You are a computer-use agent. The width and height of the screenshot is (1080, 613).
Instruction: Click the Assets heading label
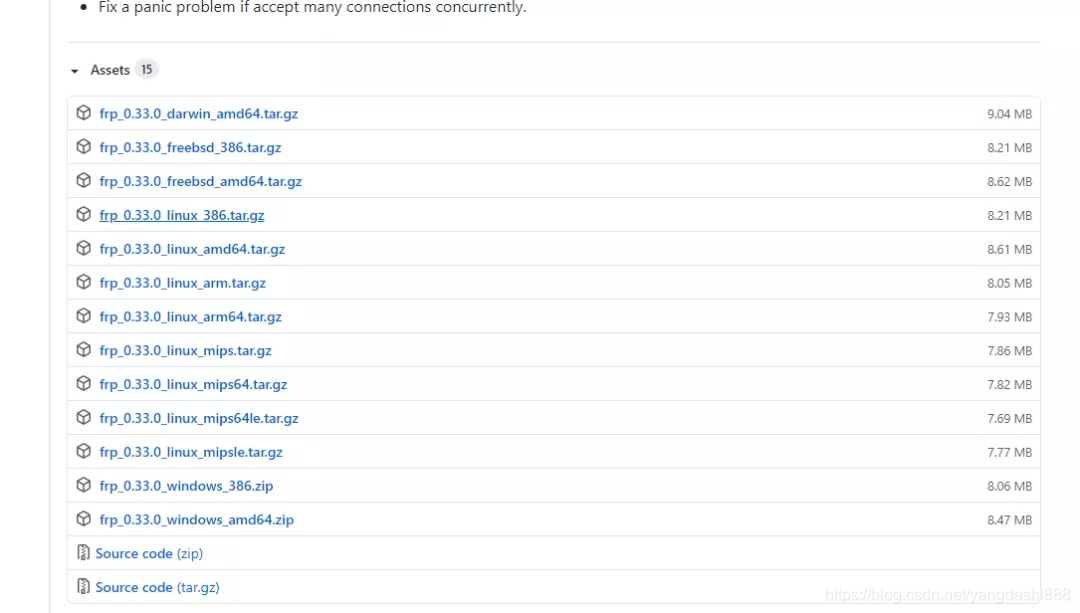point(110,70)
